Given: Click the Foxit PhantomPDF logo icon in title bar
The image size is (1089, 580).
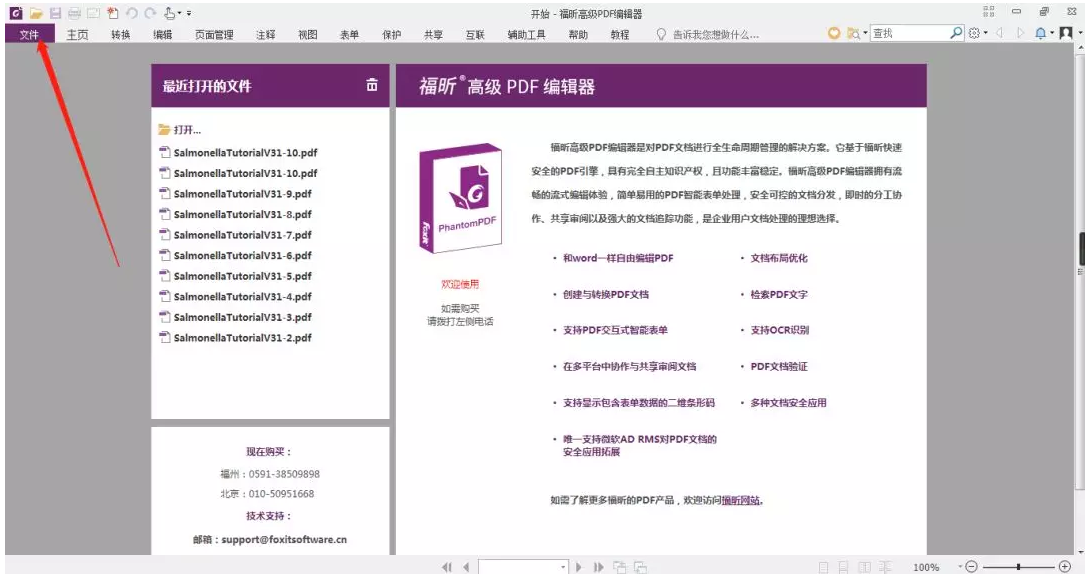Looking at the screenshot, I should 16,13.
